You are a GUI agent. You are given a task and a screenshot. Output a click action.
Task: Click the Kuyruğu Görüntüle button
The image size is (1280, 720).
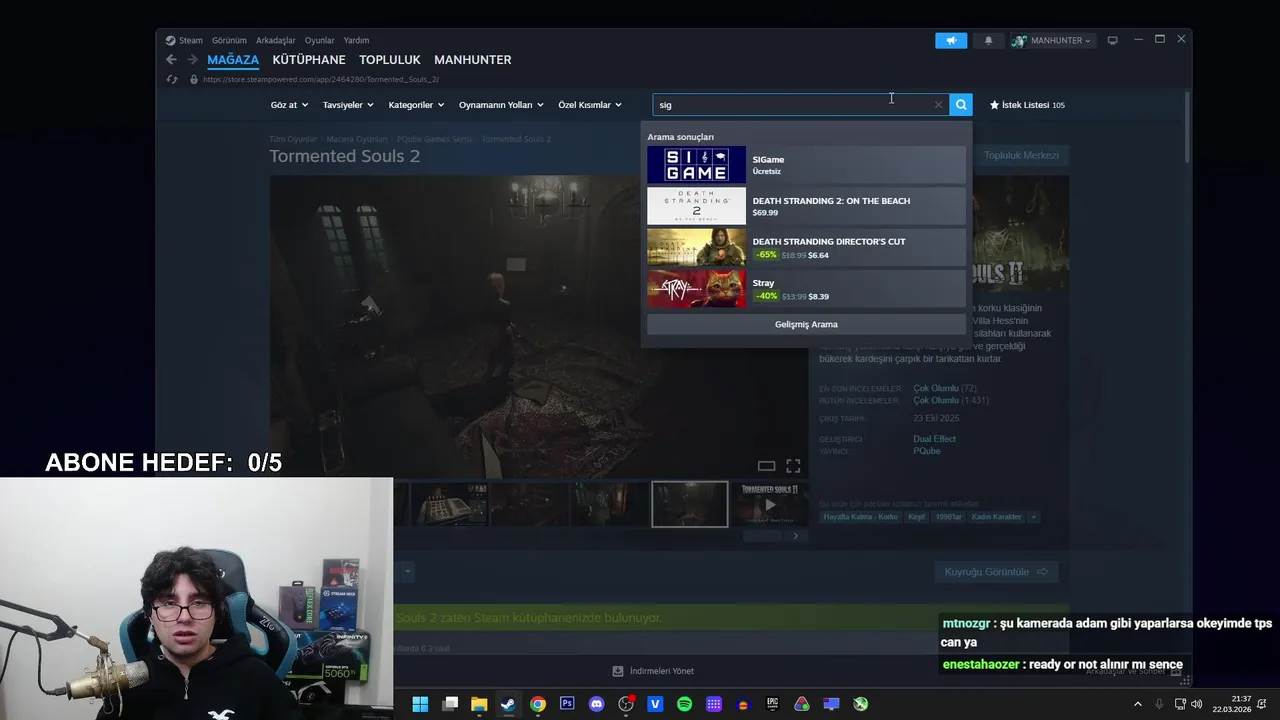[x=997, y=572]
